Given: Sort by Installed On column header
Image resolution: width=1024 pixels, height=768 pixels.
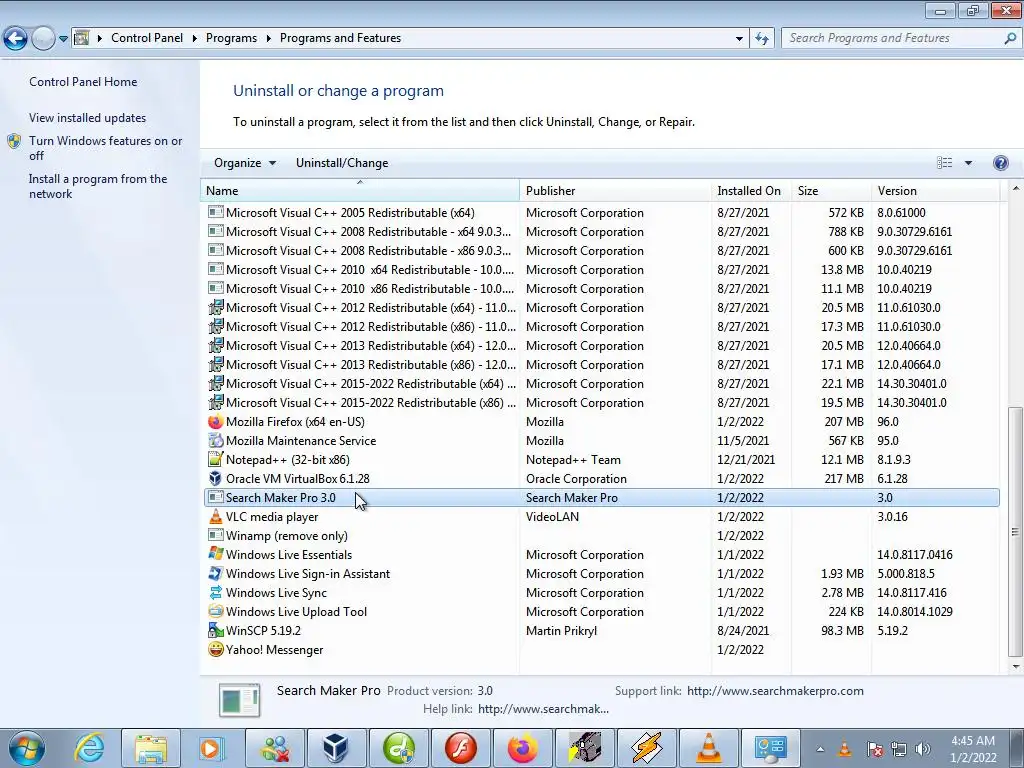Looking at the screenshot, I should tap(751, 191).
